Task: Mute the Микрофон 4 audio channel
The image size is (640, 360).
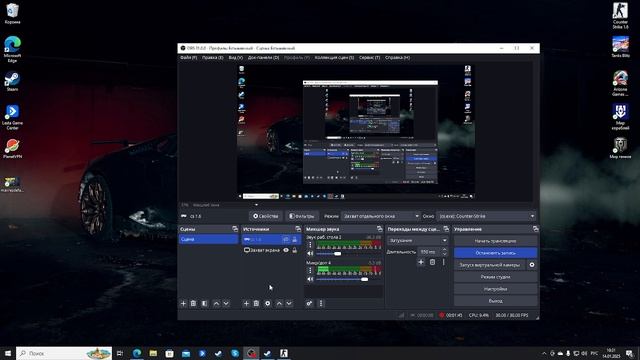Action: [310, 279]
